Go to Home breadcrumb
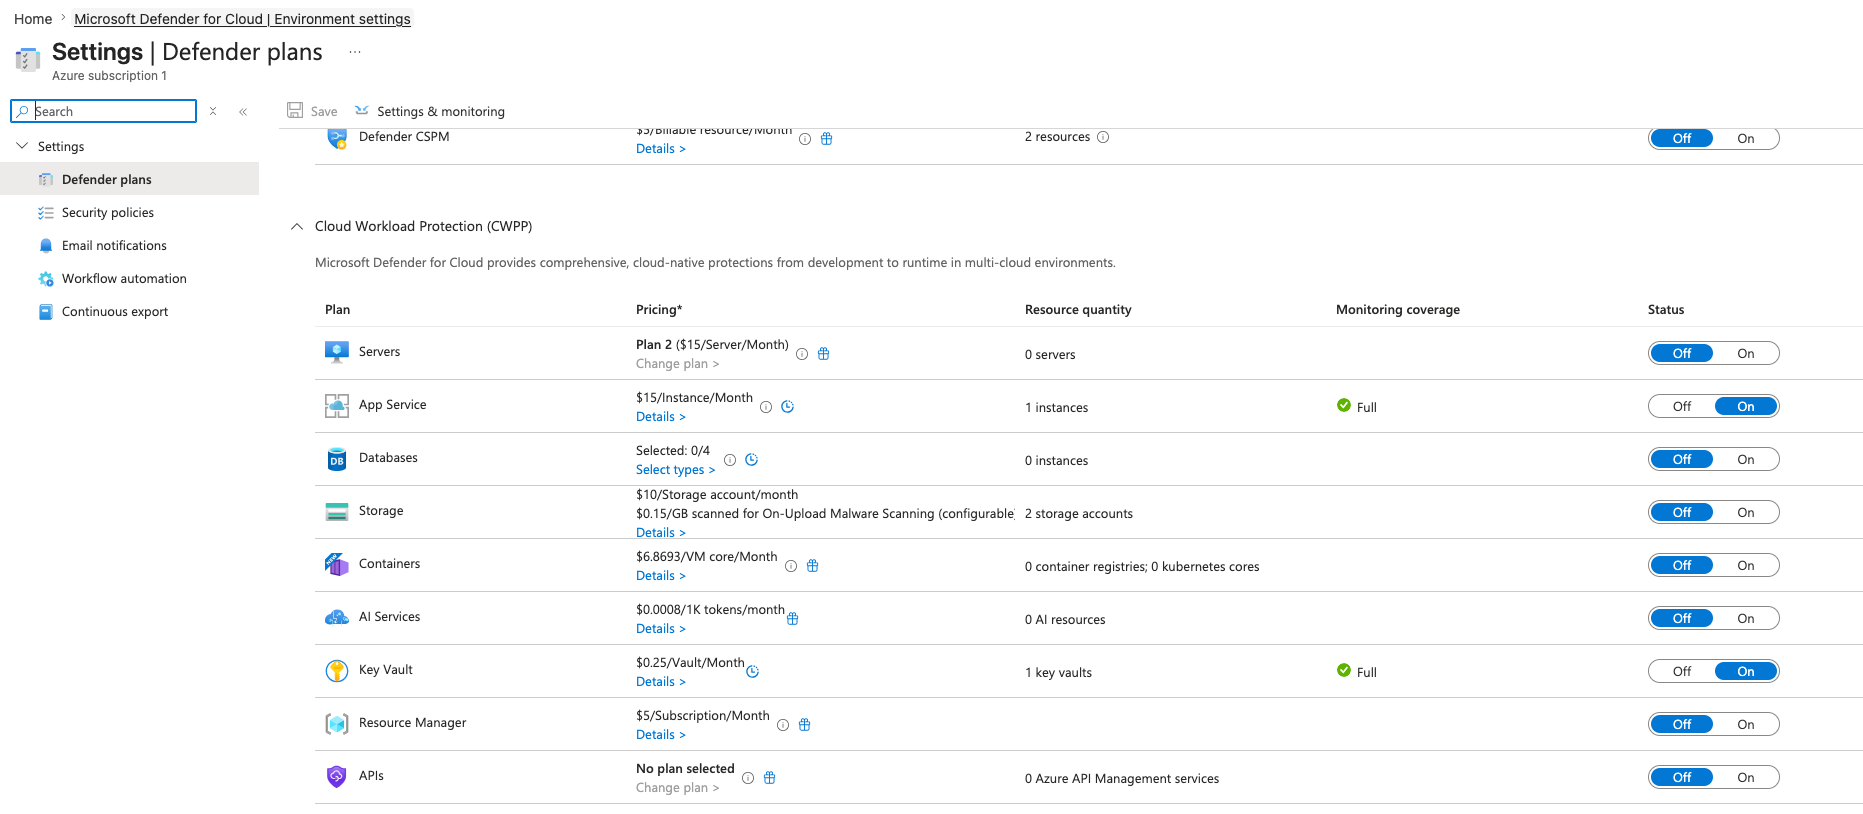Image resolution: width=1863 pixels, height=814 pixels. tap(33, 19)
